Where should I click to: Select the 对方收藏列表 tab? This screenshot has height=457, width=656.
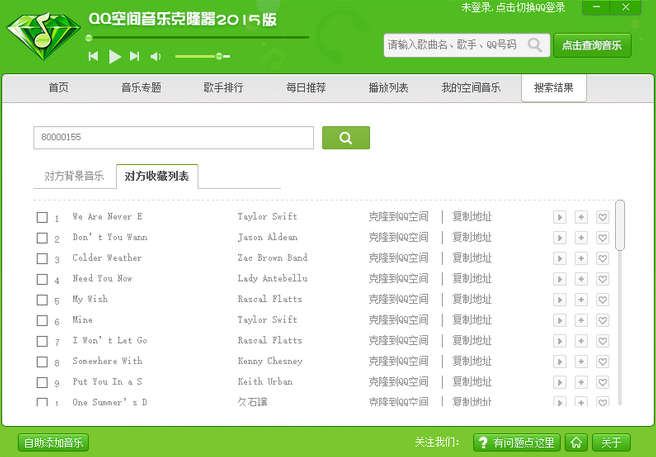(157, 176)
